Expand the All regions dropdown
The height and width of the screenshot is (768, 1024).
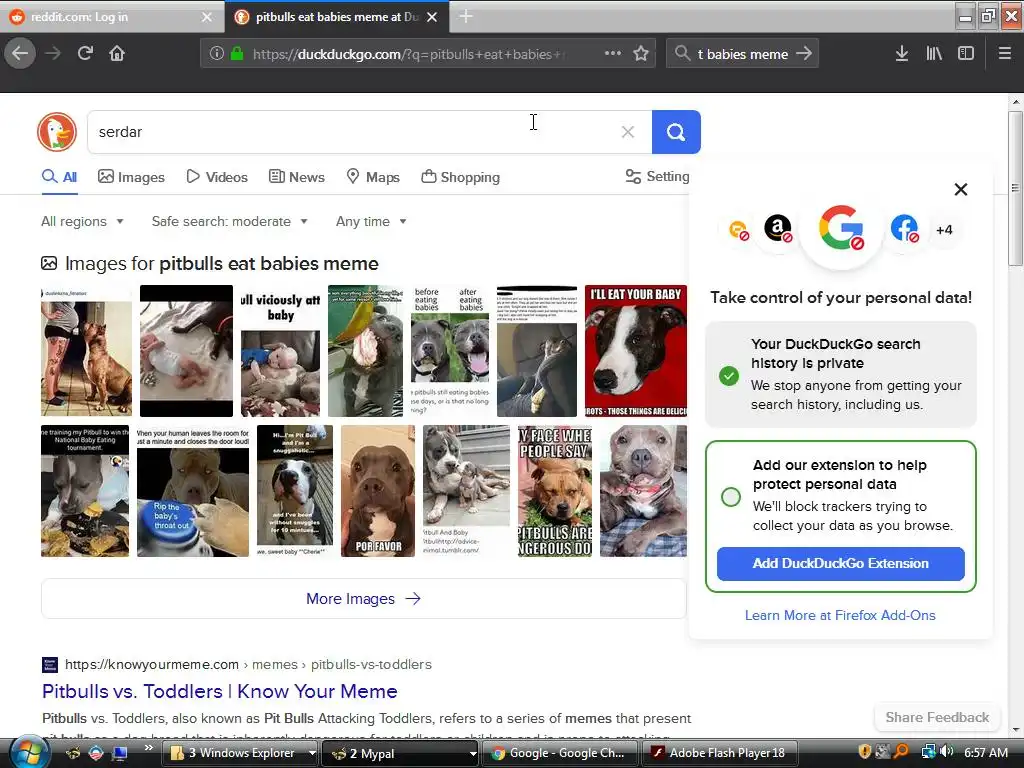click(82, 221)
